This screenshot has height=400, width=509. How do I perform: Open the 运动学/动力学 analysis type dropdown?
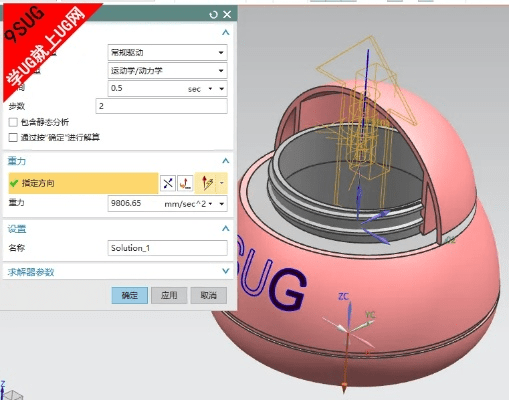tap(167, 71)
